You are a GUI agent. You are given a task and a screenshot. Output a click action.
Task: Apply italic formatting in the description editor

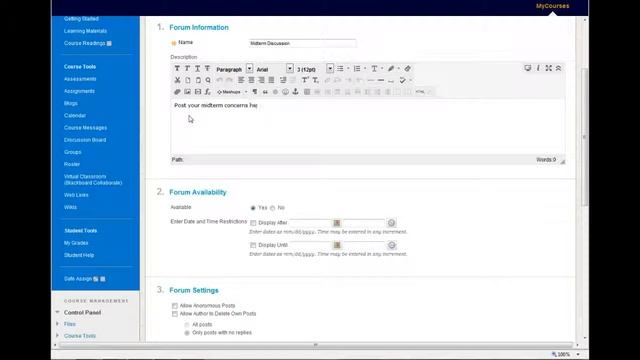pos(187,69)
